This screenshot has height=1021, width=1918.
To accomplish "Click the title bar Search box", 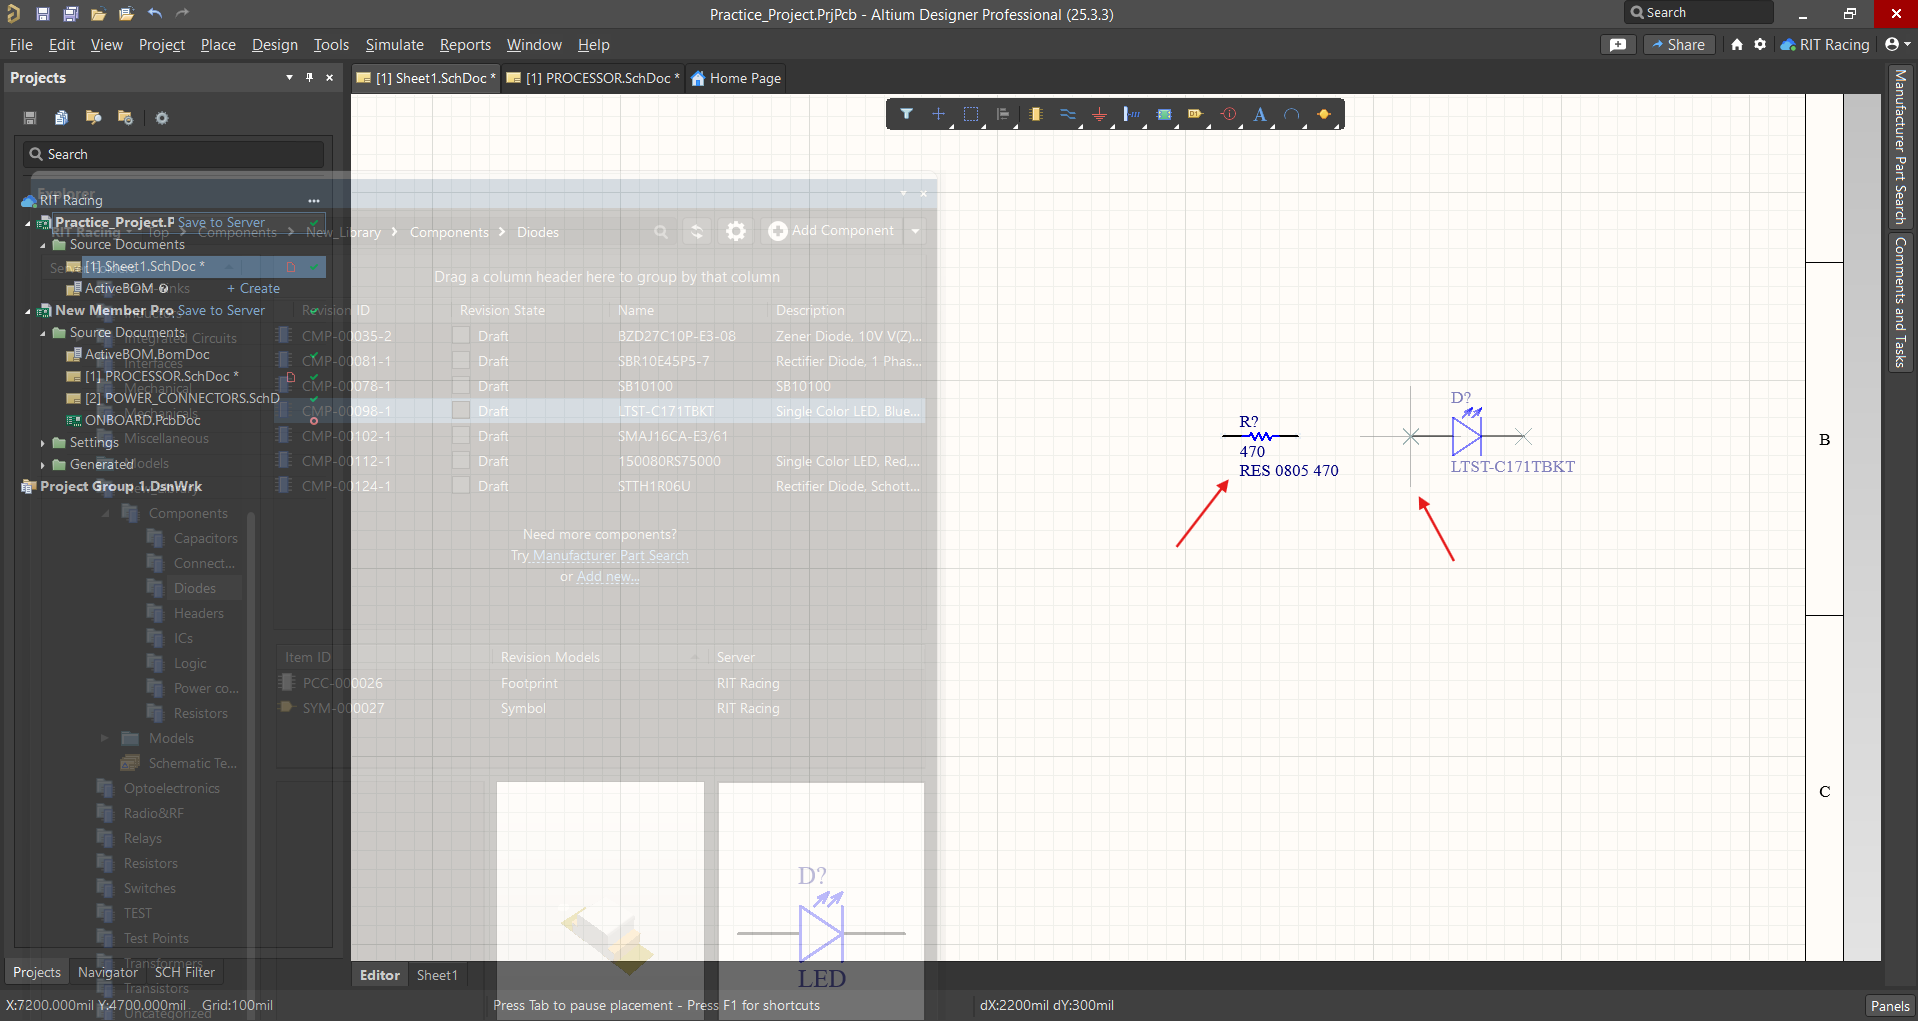I will [x=1698, y=13].
